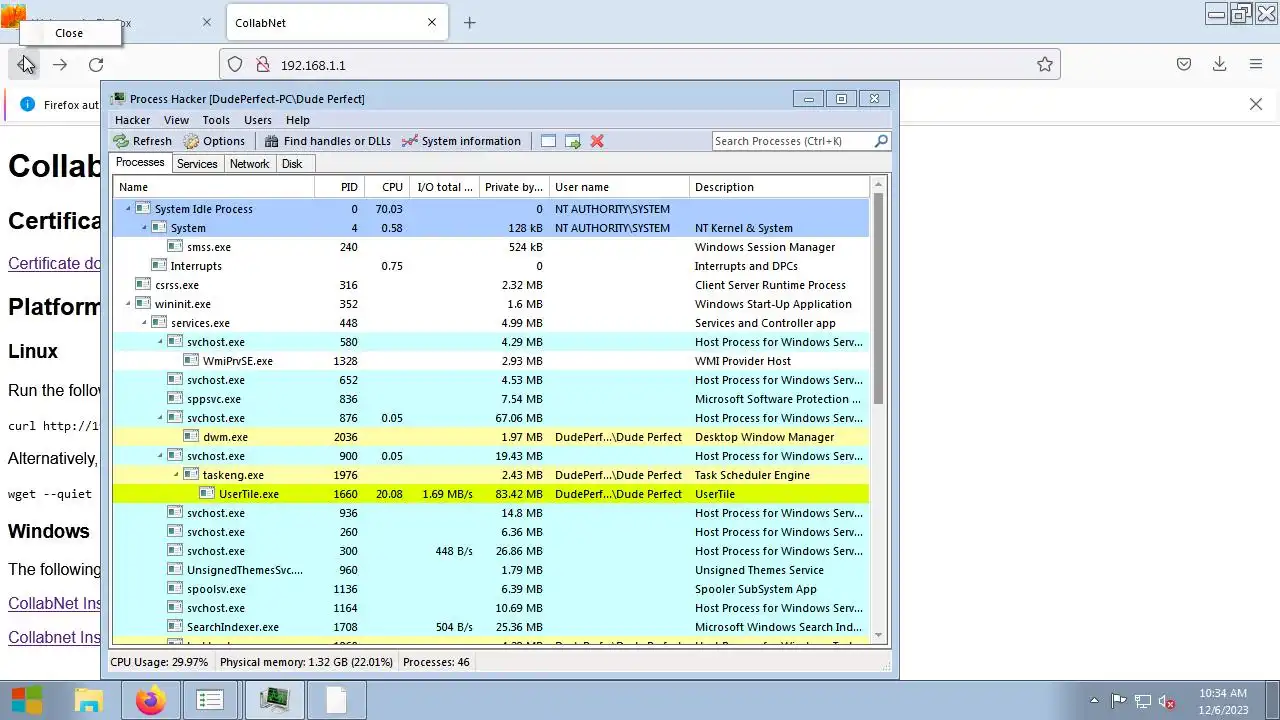1280x720 pixels.
Task: Open the Firefox hamburger menu
Action: click(1256, 65)
